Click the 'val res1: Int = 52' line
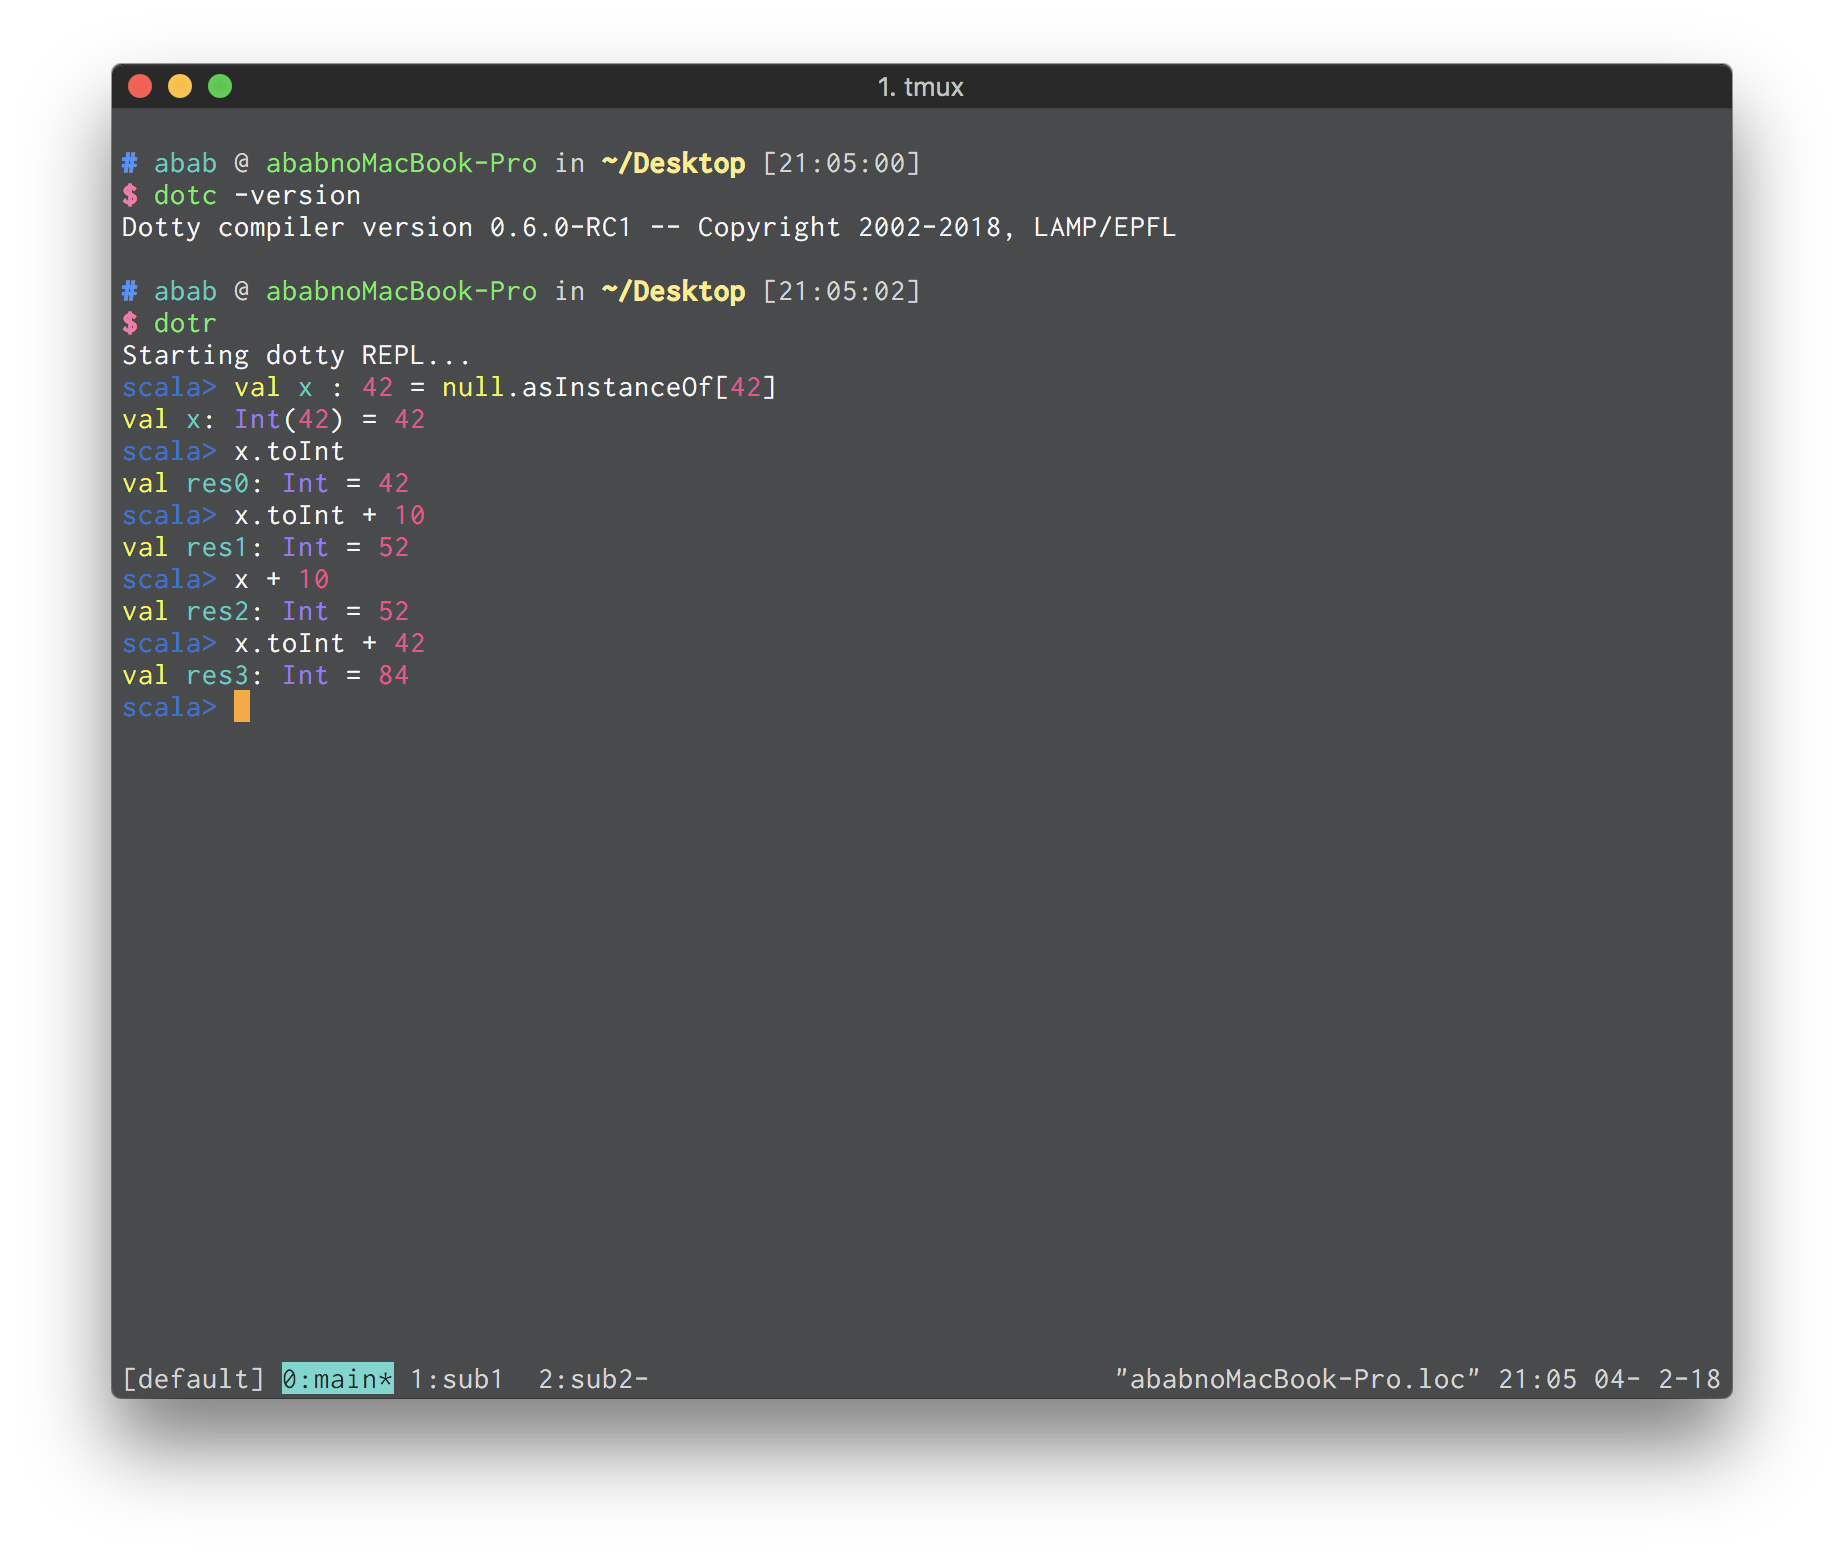Screen dimensions: 1844x1558 265,547
